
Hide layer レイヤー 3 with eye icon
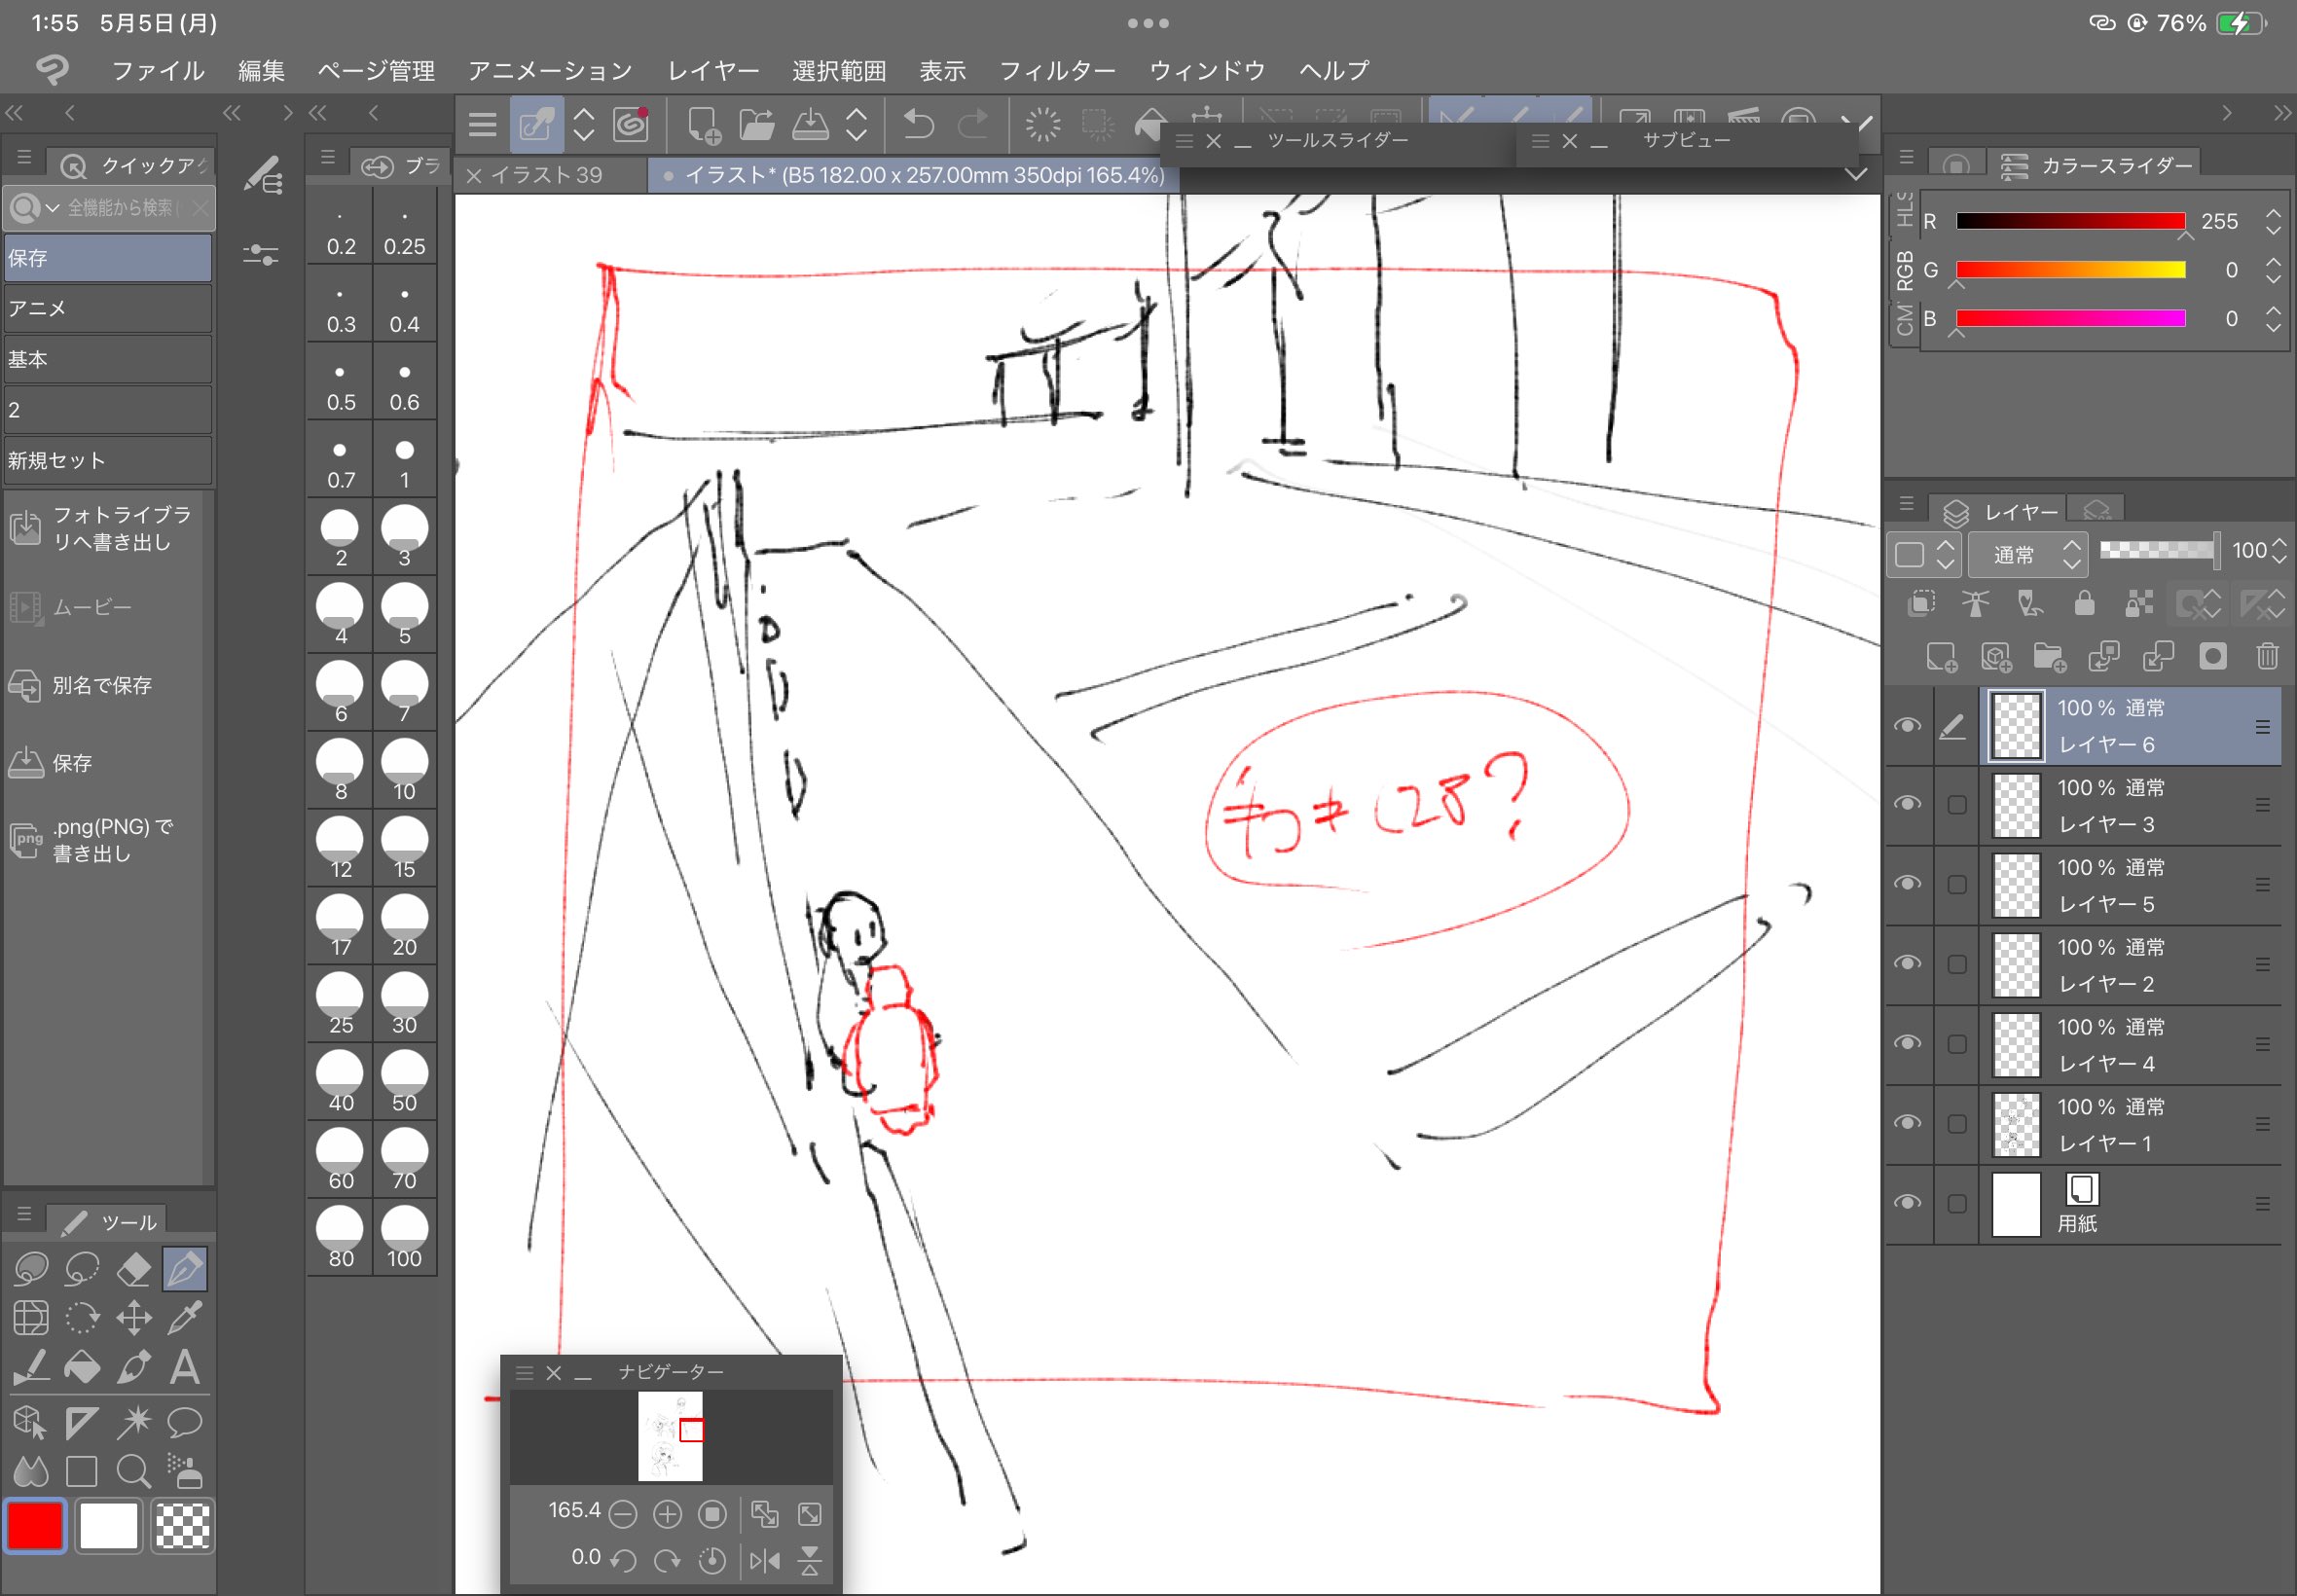(1907, 804)
